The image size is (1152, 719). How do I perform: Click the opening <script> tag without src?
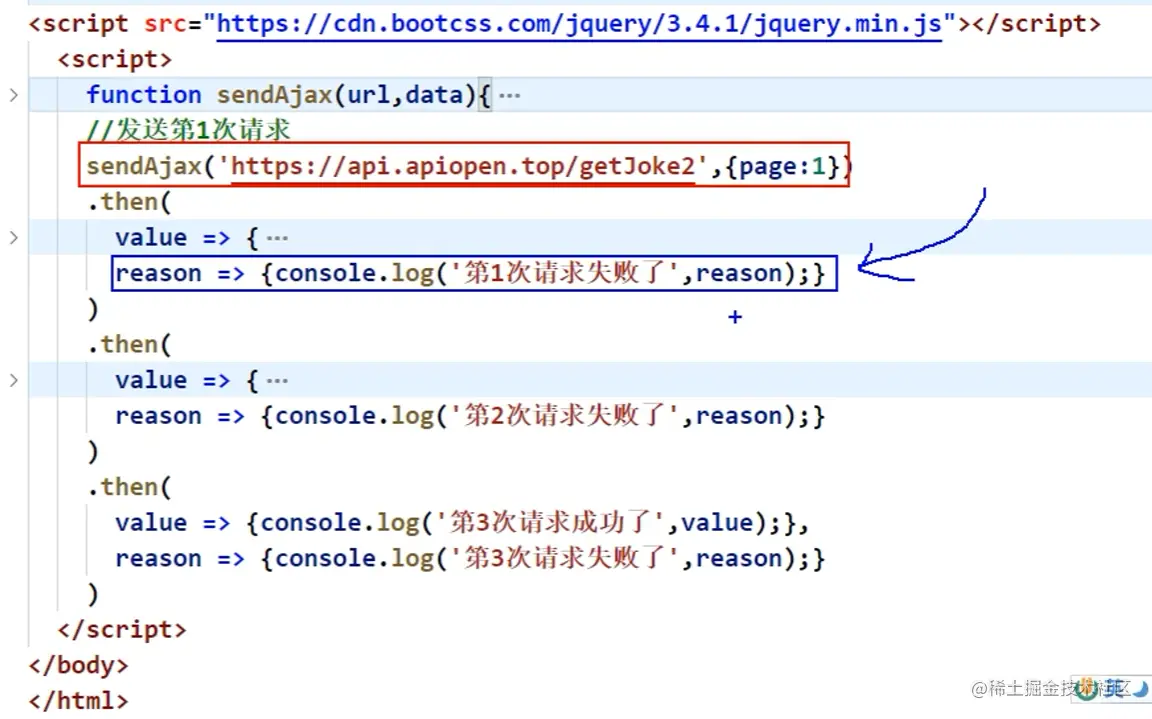pyautogui.click(x=115, y=59)
